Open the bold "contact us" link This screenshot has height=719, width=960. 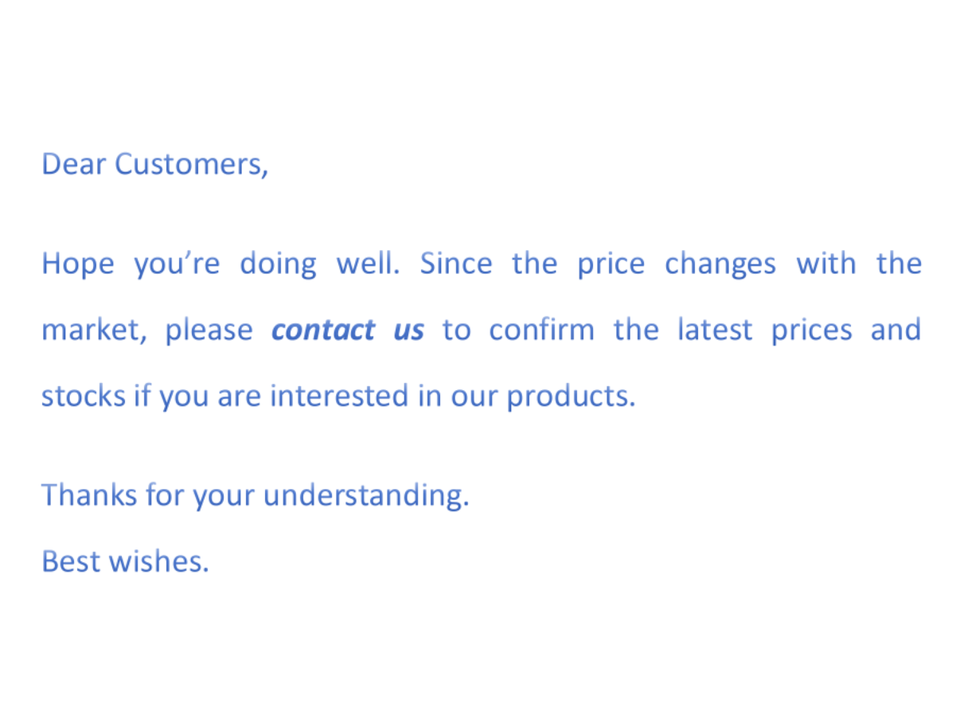pyautogui.click(x=347, y=330)
